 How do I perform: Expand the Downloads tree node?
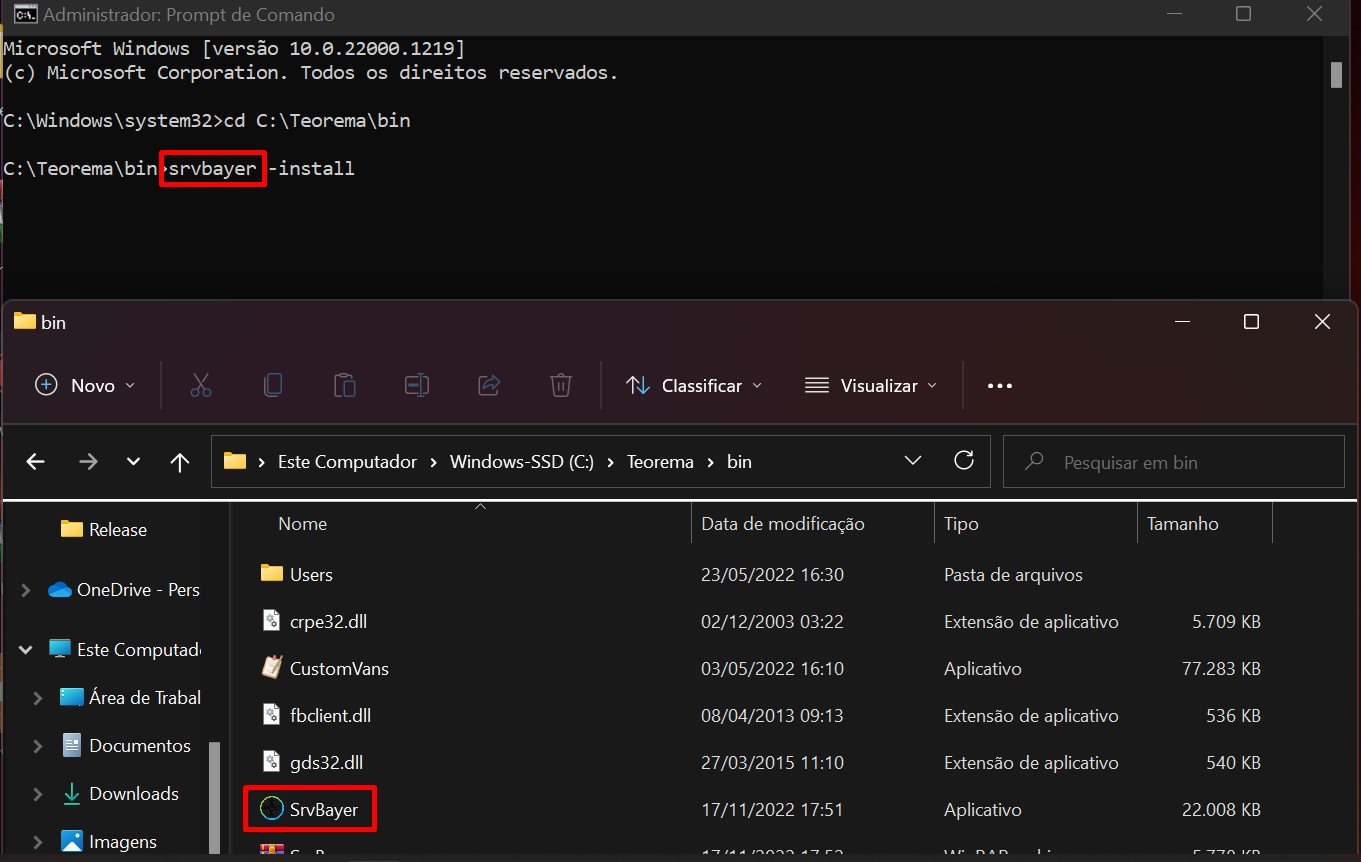(x=38, y=794)
